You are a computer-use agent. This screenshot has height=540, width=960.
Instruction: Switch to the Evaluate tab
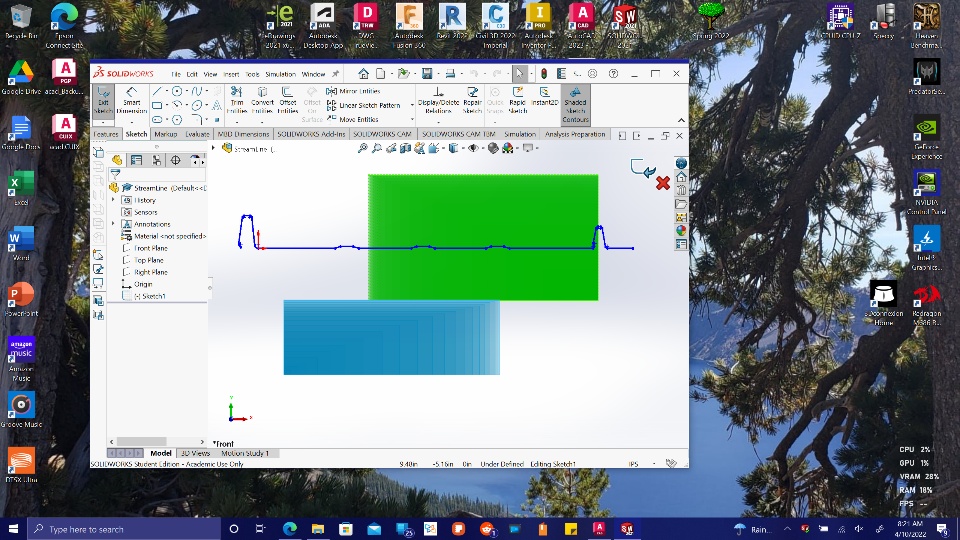pyautogui.click(x=197, y=134)
